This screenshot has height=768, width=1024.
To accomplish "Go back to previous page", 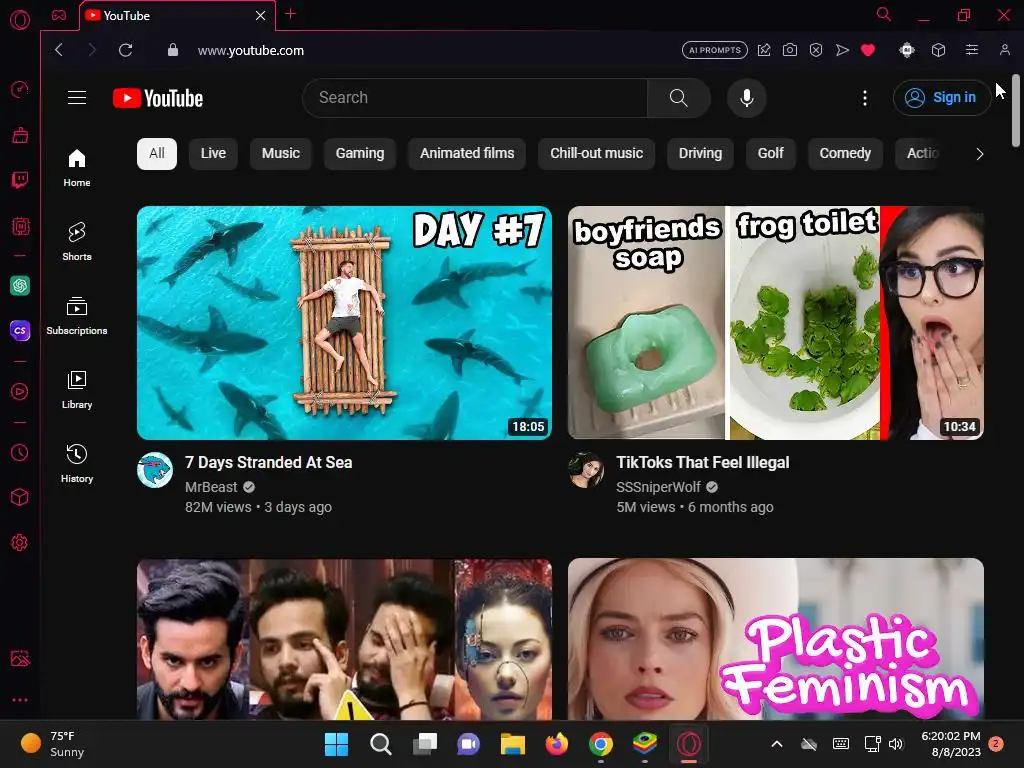I will point(59,50).
